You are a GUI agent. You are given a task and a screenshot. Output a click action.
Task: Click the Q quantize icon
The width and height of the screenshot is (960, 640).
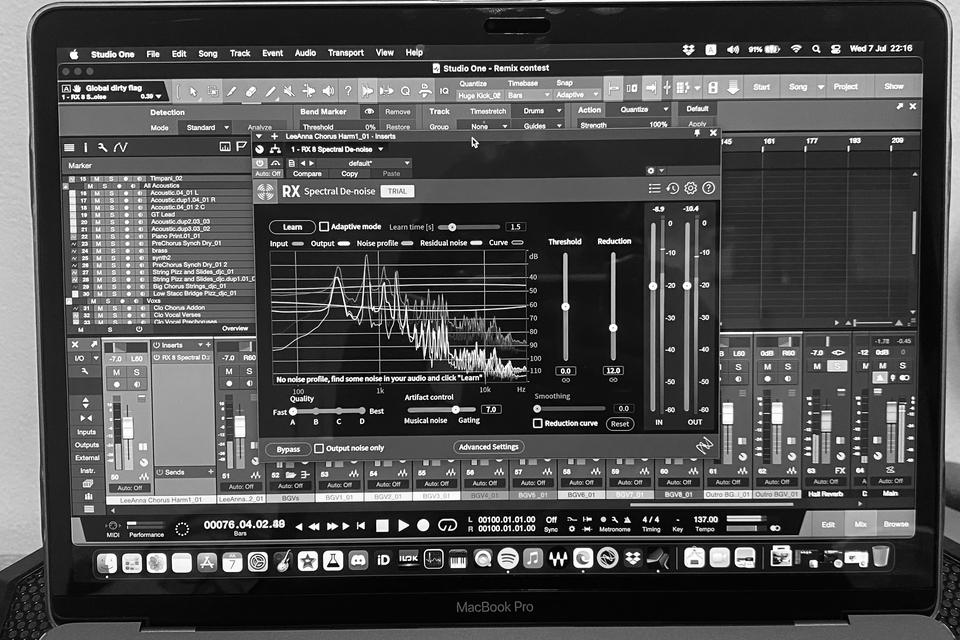pos(405,91)
